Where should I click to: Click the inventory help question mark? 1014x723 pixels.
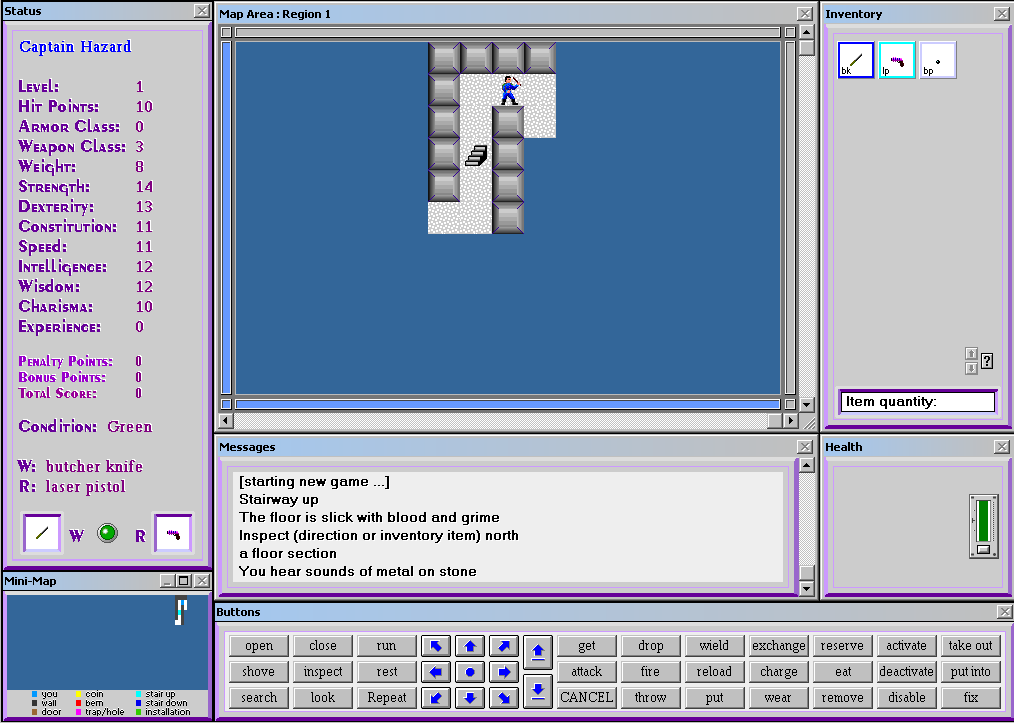[x=987, y=361]
